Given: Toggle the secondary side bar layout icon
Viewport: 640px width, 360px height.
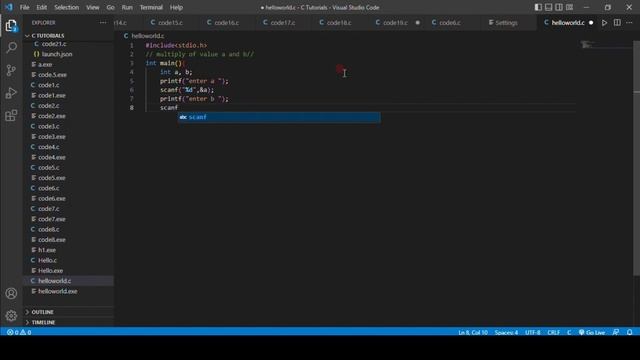Looking at the screenshot, I should point(559,7).
